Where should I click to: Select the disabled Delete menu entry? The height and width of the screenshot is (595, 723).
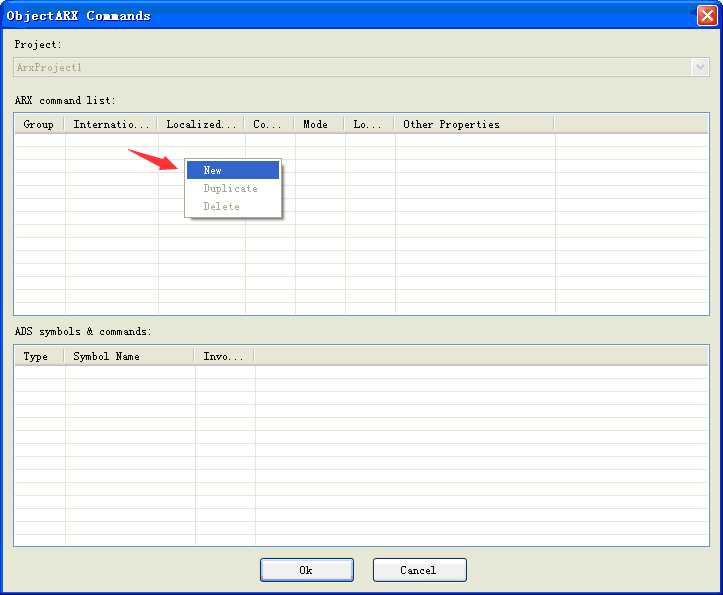click(233, 206)
